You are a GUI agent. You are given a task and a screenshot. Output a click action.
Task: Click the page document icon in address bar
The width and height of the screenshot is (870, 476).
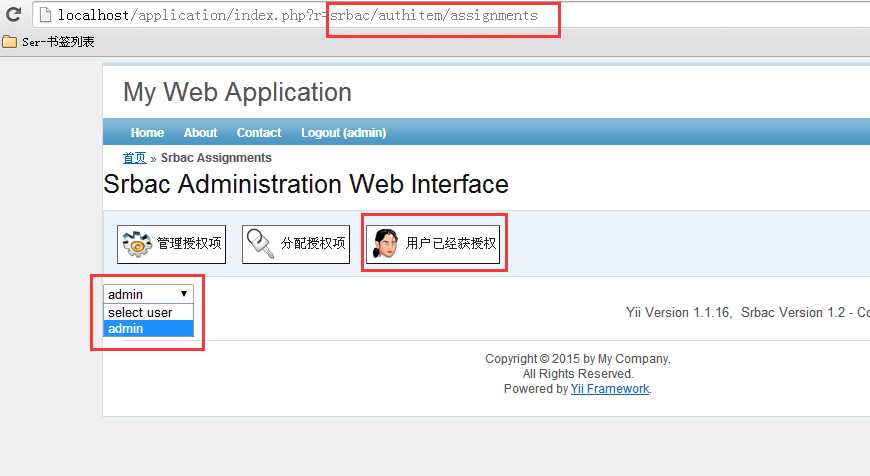46,14
